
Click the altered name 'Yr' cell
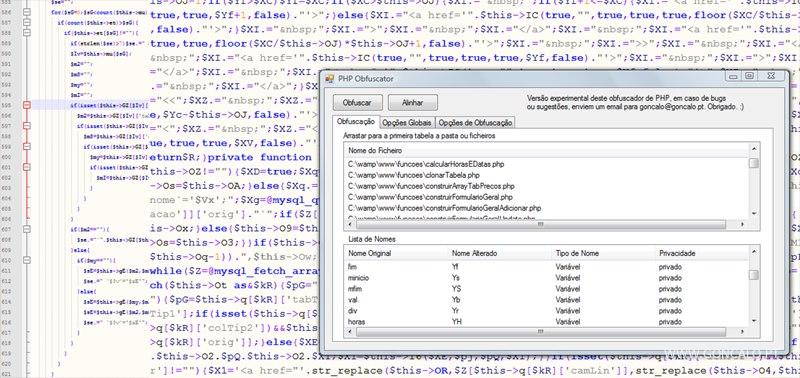[455, 311]
